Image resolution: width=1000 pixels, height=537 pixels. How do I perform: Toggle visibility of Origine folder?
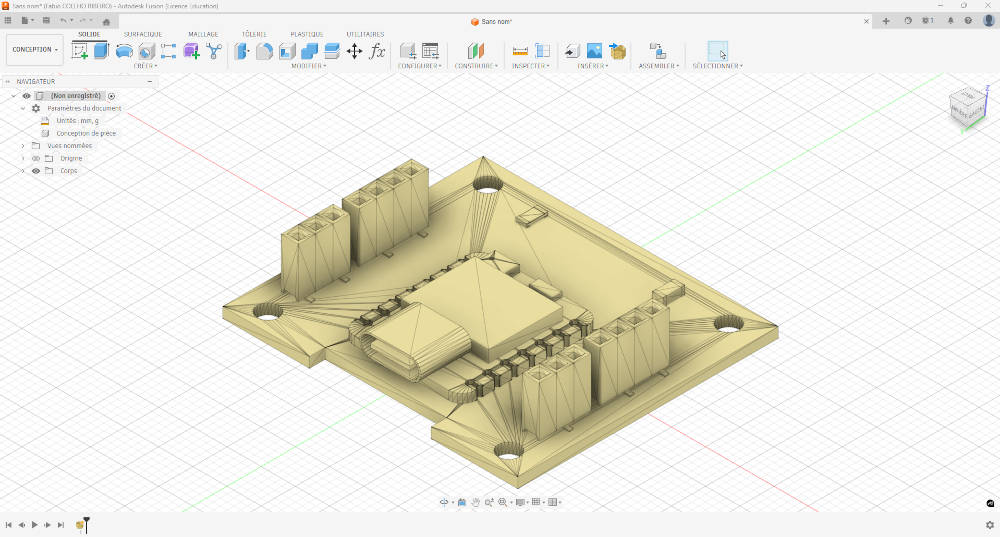36,158
